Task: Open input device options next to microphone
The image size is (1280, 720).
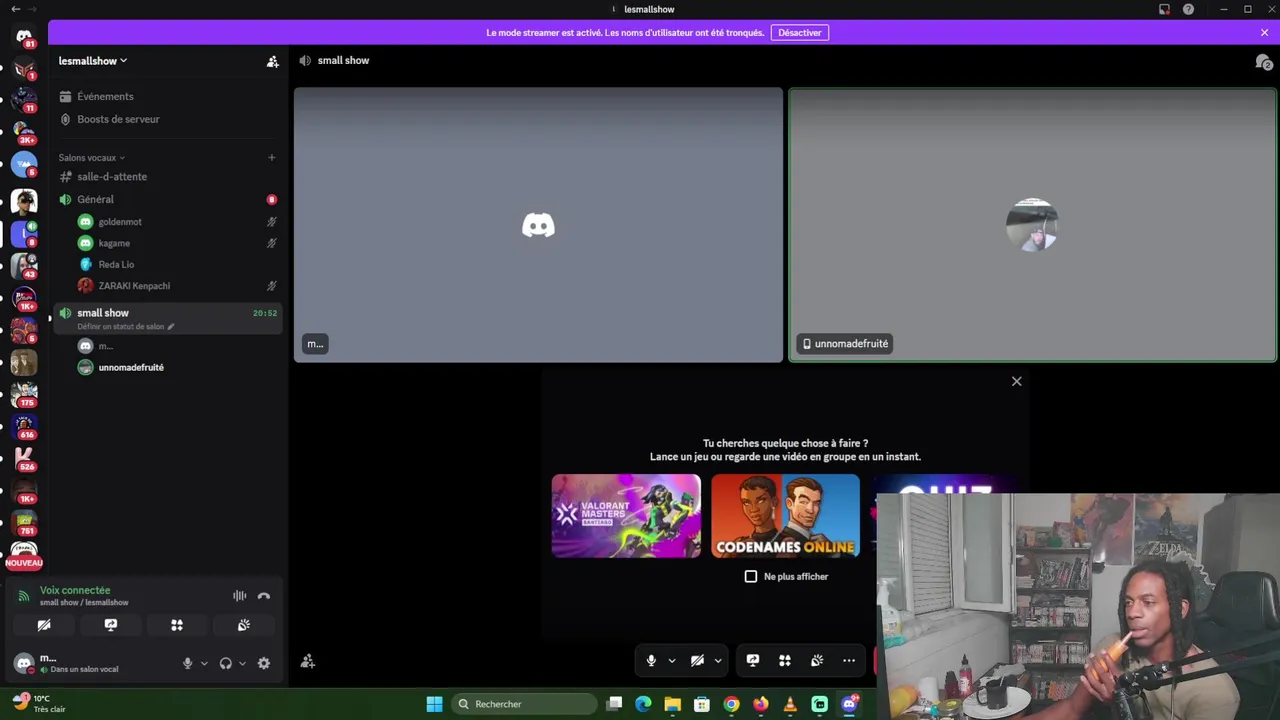Action: click(204, 663)
